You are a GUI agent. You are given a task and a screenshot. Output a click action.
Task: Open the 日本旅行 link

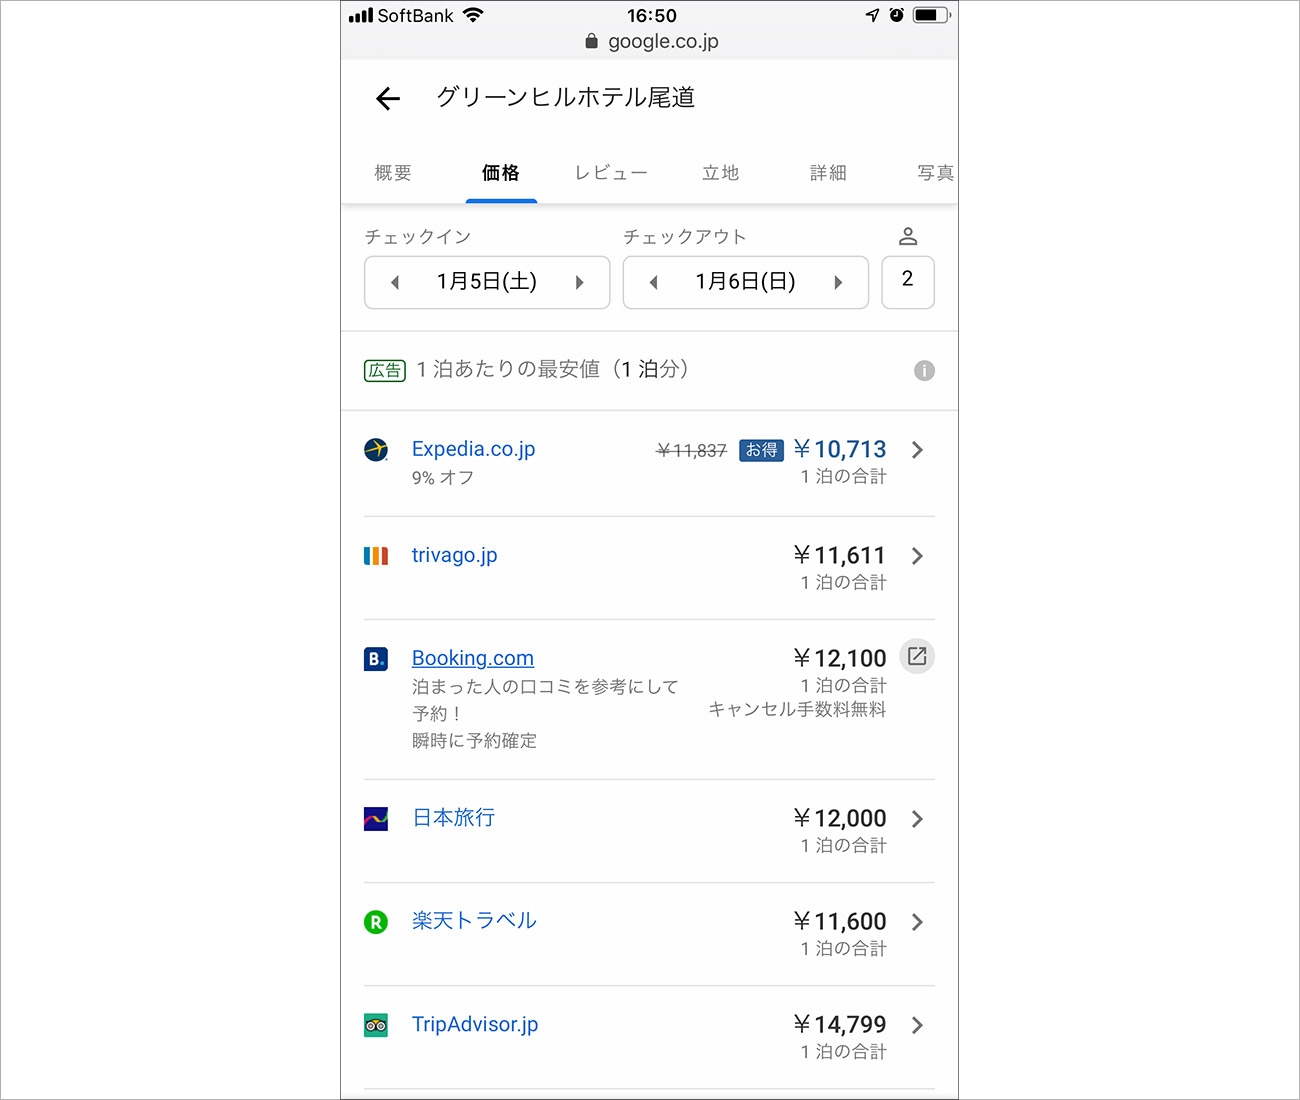(454, 818)
